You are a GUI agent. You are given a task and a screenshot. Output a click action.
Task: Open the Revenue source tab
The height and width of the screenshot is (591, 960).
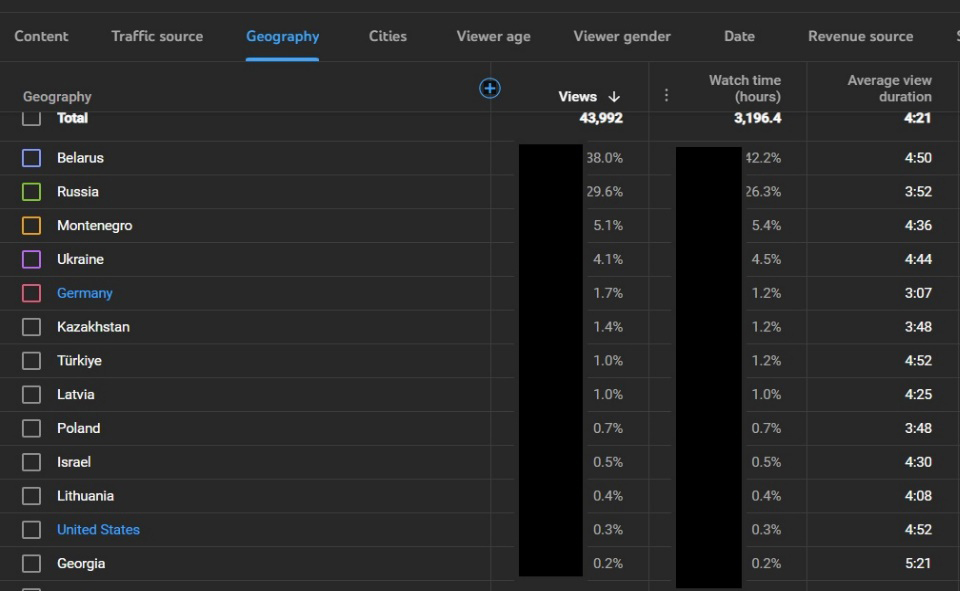pyautogui.click(x=860, y=36)
